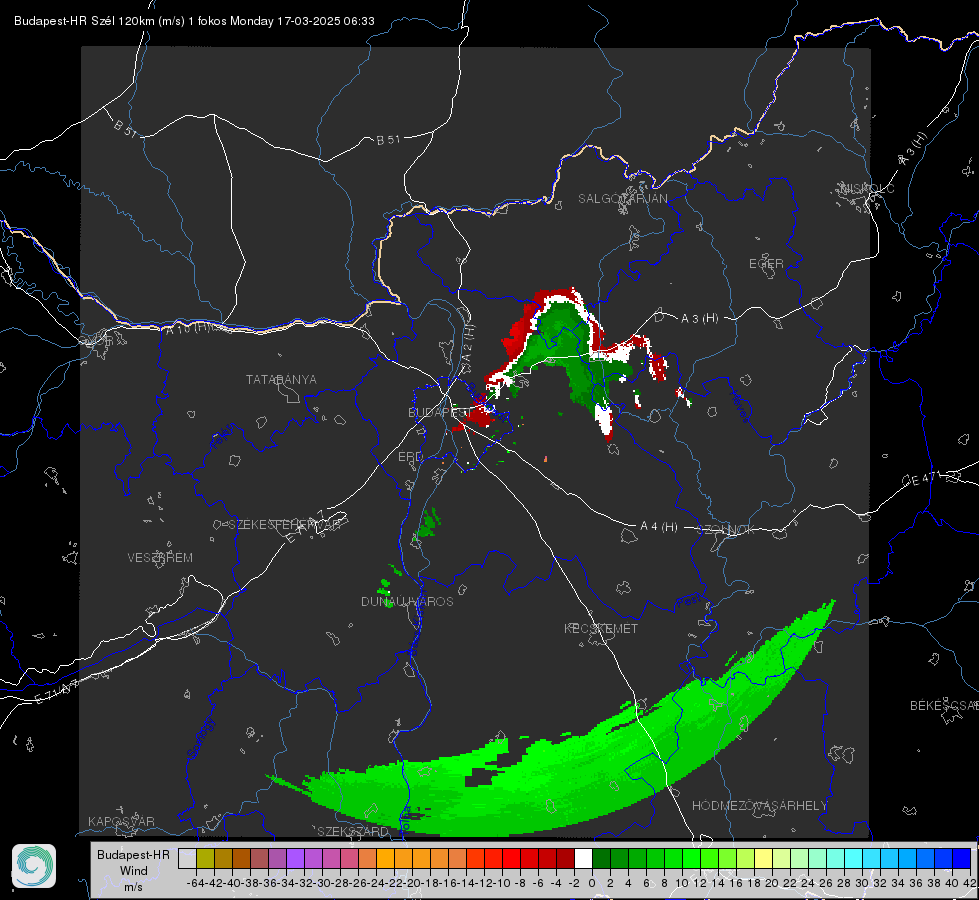Click the 'A 2 (H)' road label near Budapest
The width and height of the screenshot is (979, 900).
[x=468, y=344]
